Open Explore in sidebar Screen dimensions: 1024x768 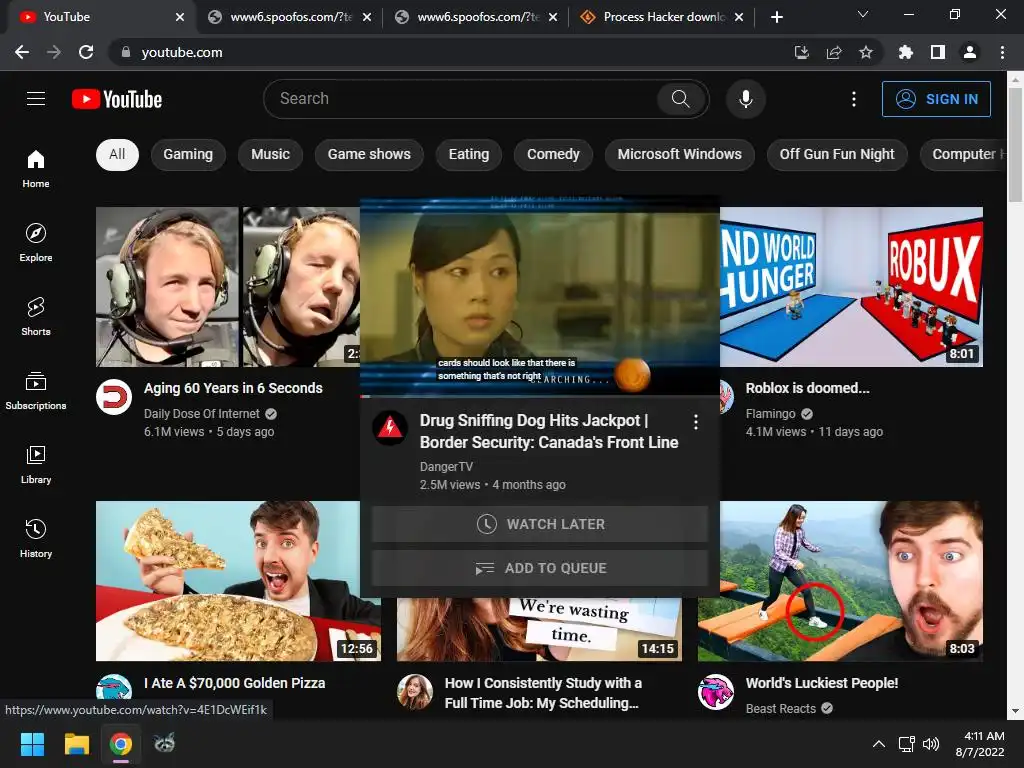[36, 242]
